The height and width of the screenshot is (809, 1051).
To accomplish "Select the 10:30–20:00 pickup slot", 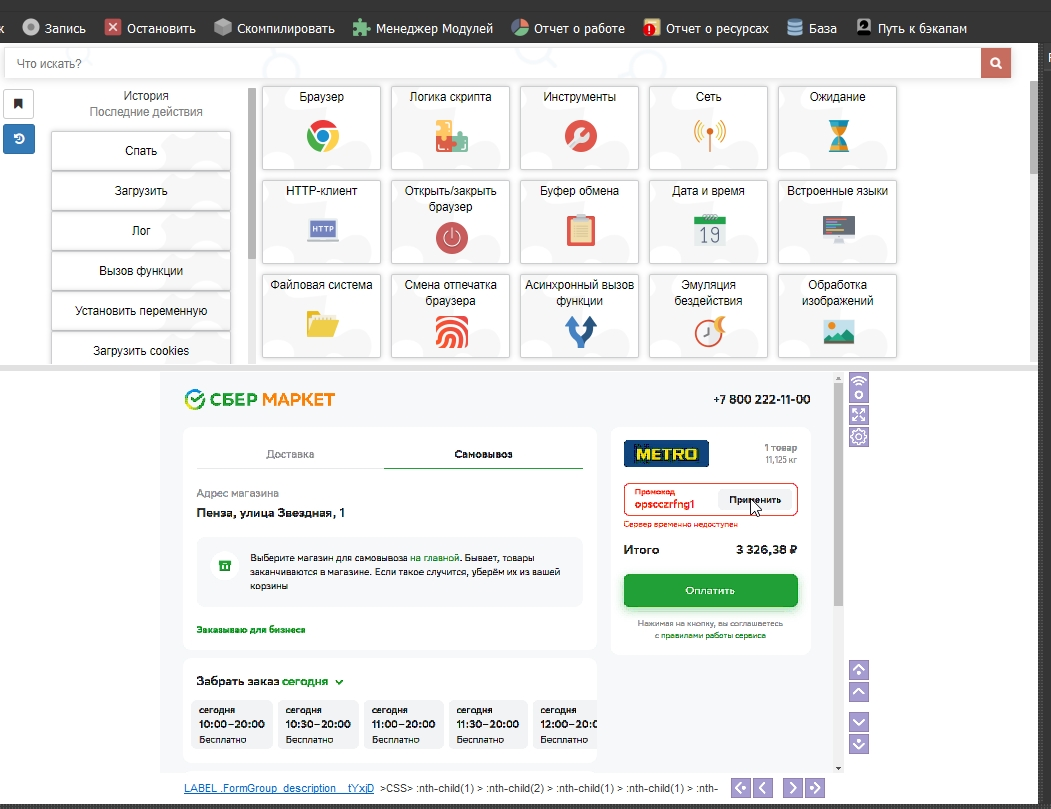I will pyautogui.click(x=318, y=724).
